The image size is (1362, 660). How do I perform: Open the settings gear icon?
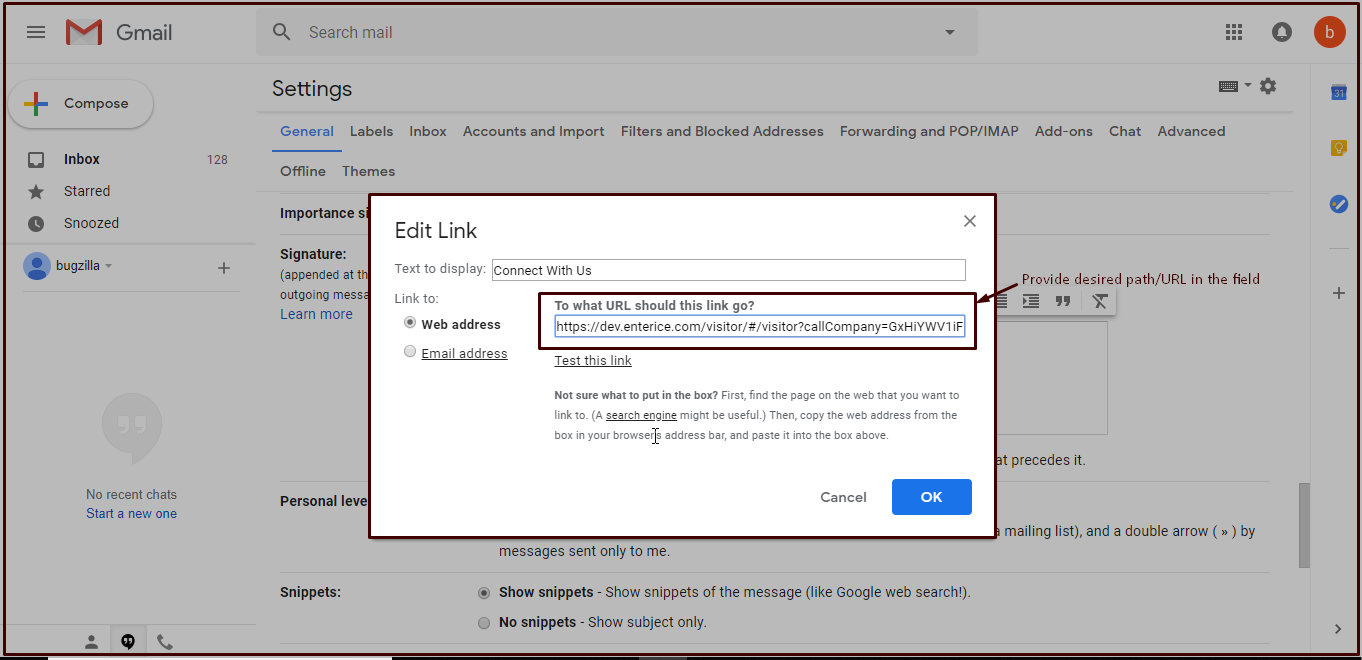tap(1268, 86)
